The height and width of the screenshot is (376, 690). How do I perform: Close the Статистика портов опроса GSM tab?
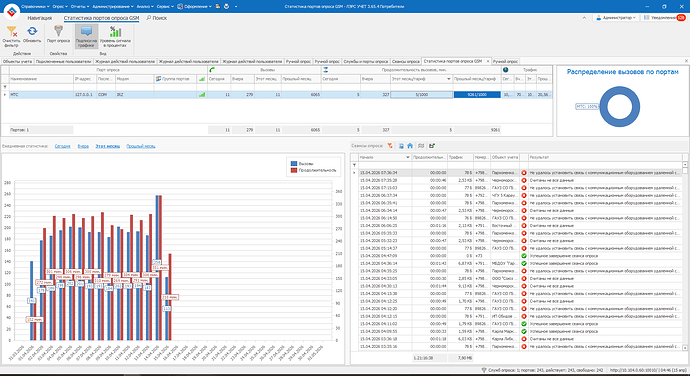pyautogui.click(x=488, y=61)
